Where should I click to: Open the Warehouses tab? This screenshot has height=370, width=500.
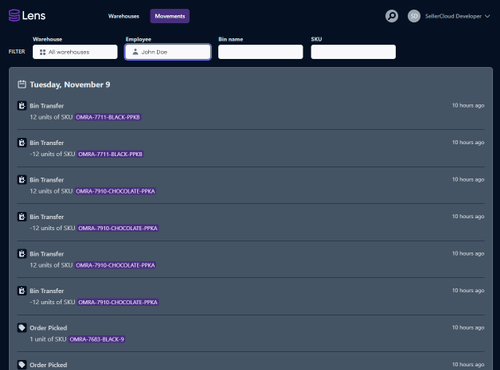(x=124, y=16)
